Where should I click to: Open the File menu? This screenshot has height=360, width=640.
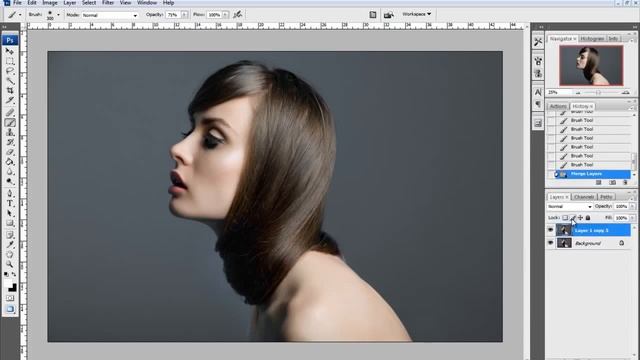coord(17,3)
